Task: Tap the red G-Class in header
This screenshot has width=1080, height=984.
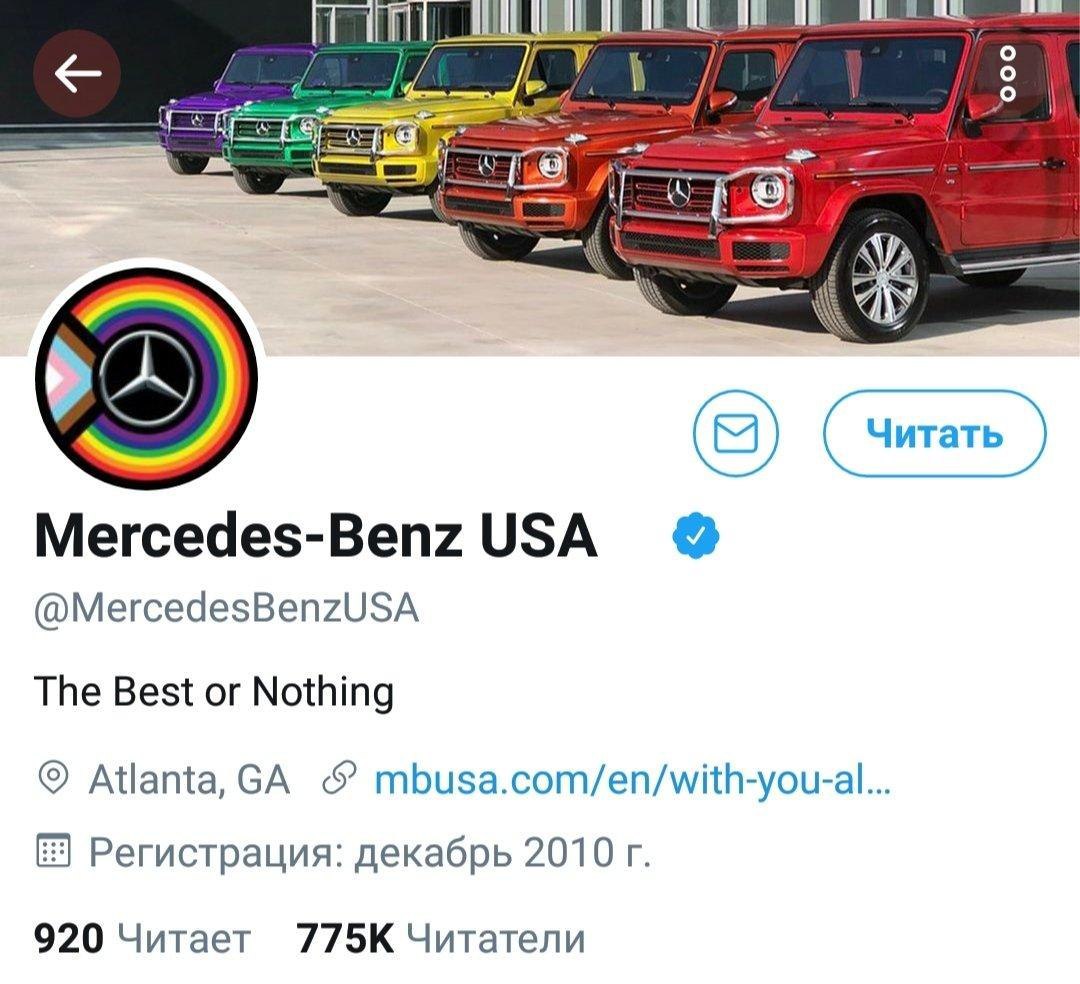Action: pos(847,179)
